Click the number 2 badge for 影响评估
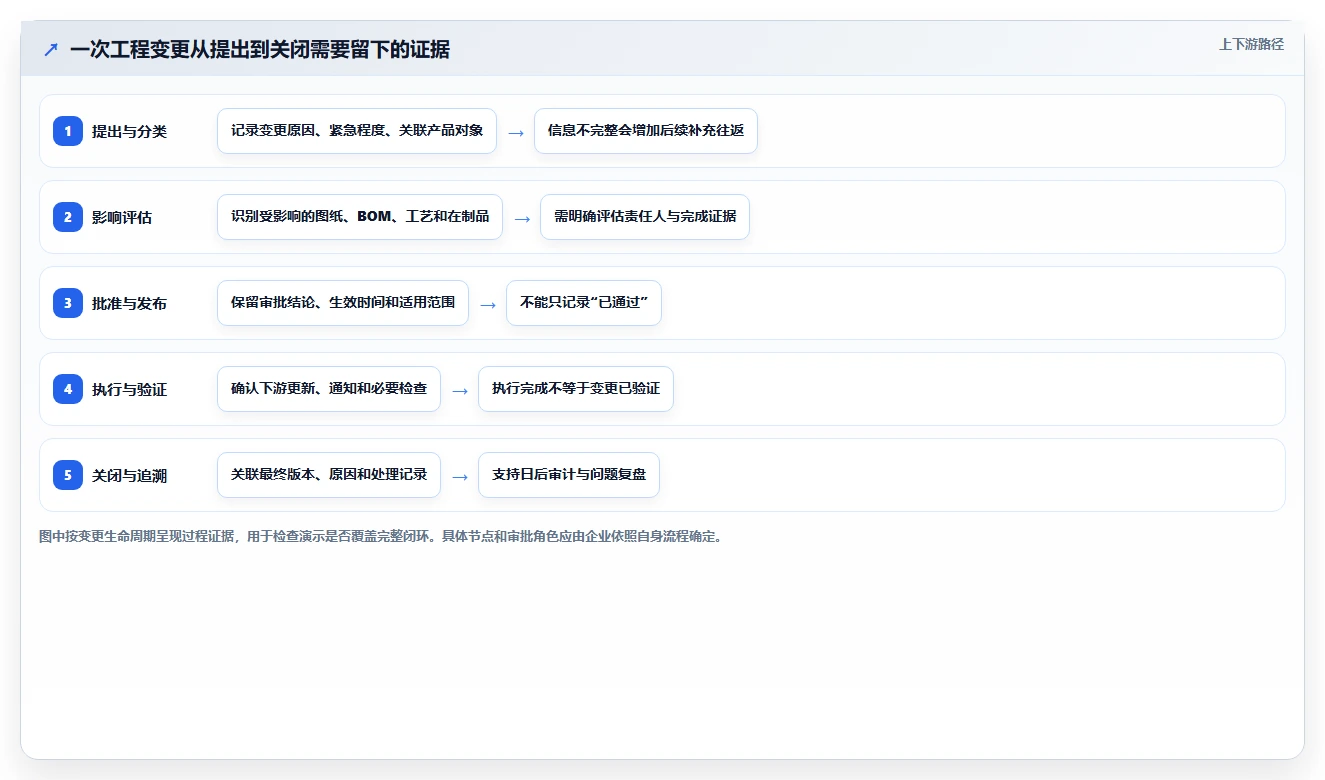Viewport: 1325px width, 780px height. click(68, 217)
